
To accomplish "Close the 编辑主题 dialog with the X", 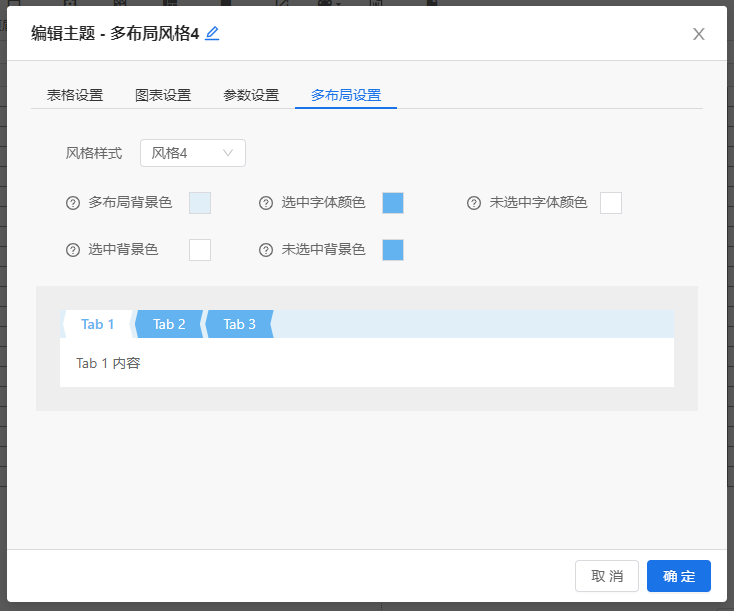I will point(698,34).
